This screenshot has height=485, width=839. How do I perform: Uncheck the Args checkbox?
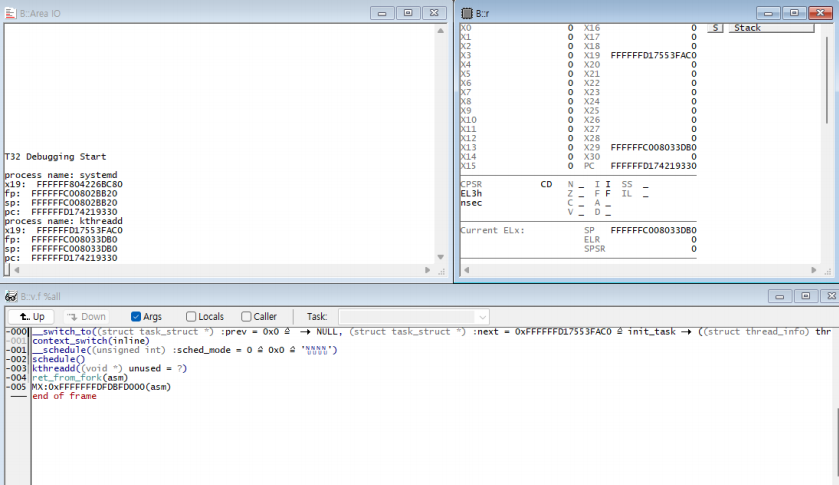(x=138, y=316)
